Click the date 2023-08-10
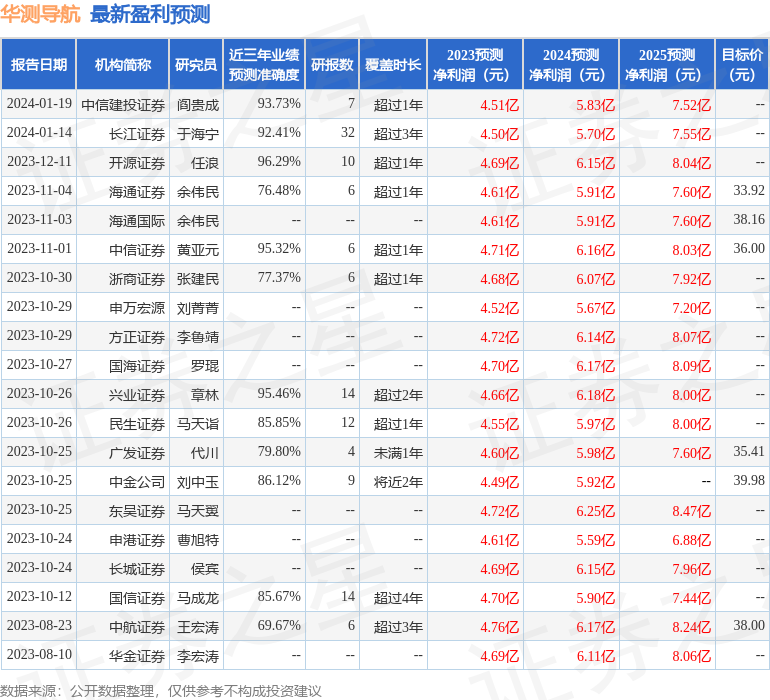Screen dimensions: 770x700 (39, 654)
